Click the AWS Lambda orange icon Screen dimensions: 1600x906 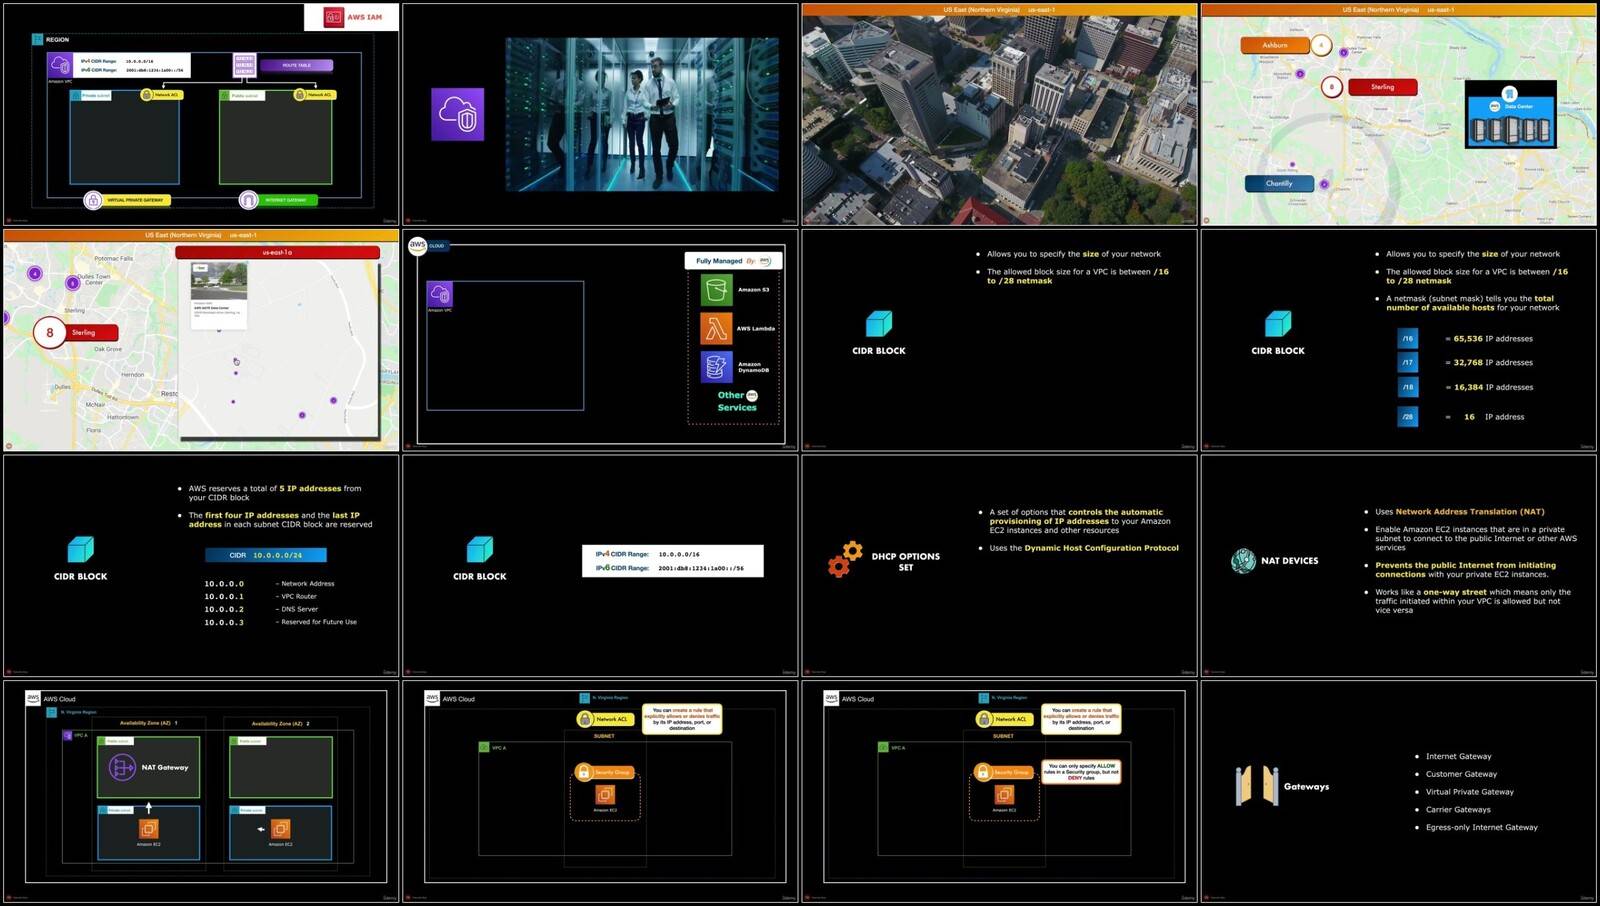(x=716, y=328)
